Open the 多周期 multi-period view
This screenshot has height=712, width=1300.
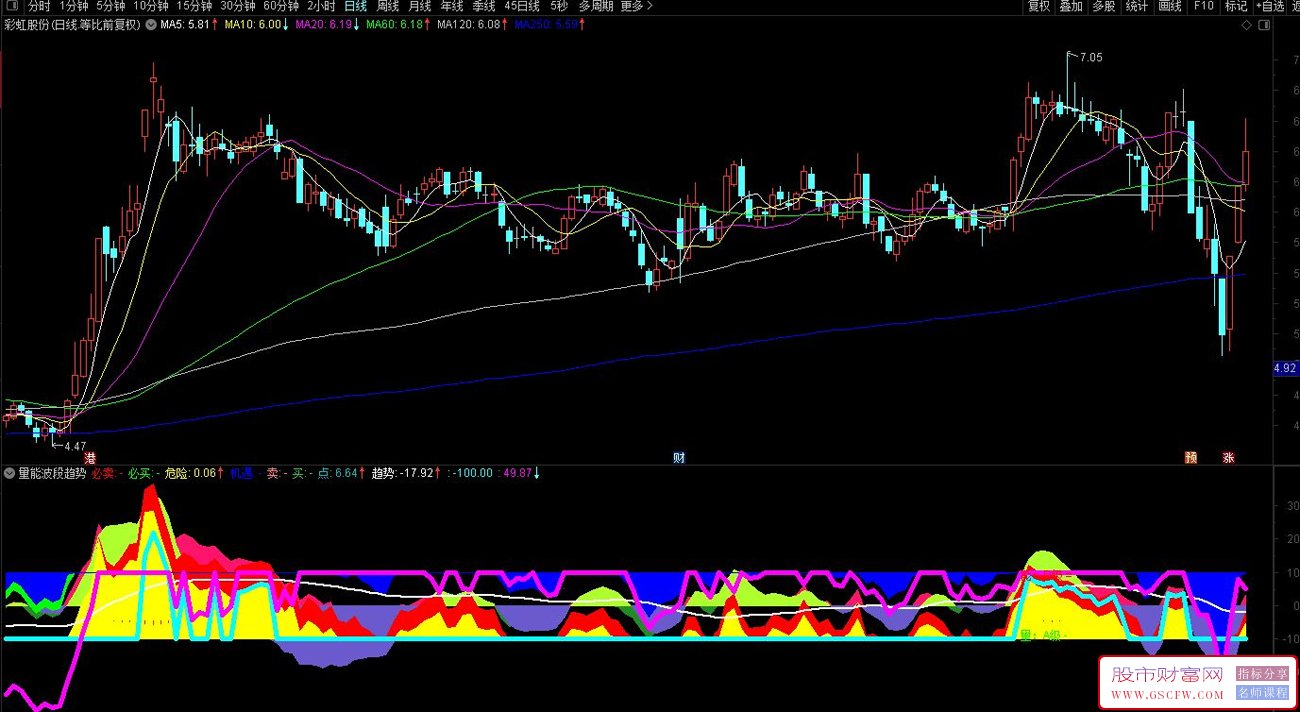coord(596,6)
